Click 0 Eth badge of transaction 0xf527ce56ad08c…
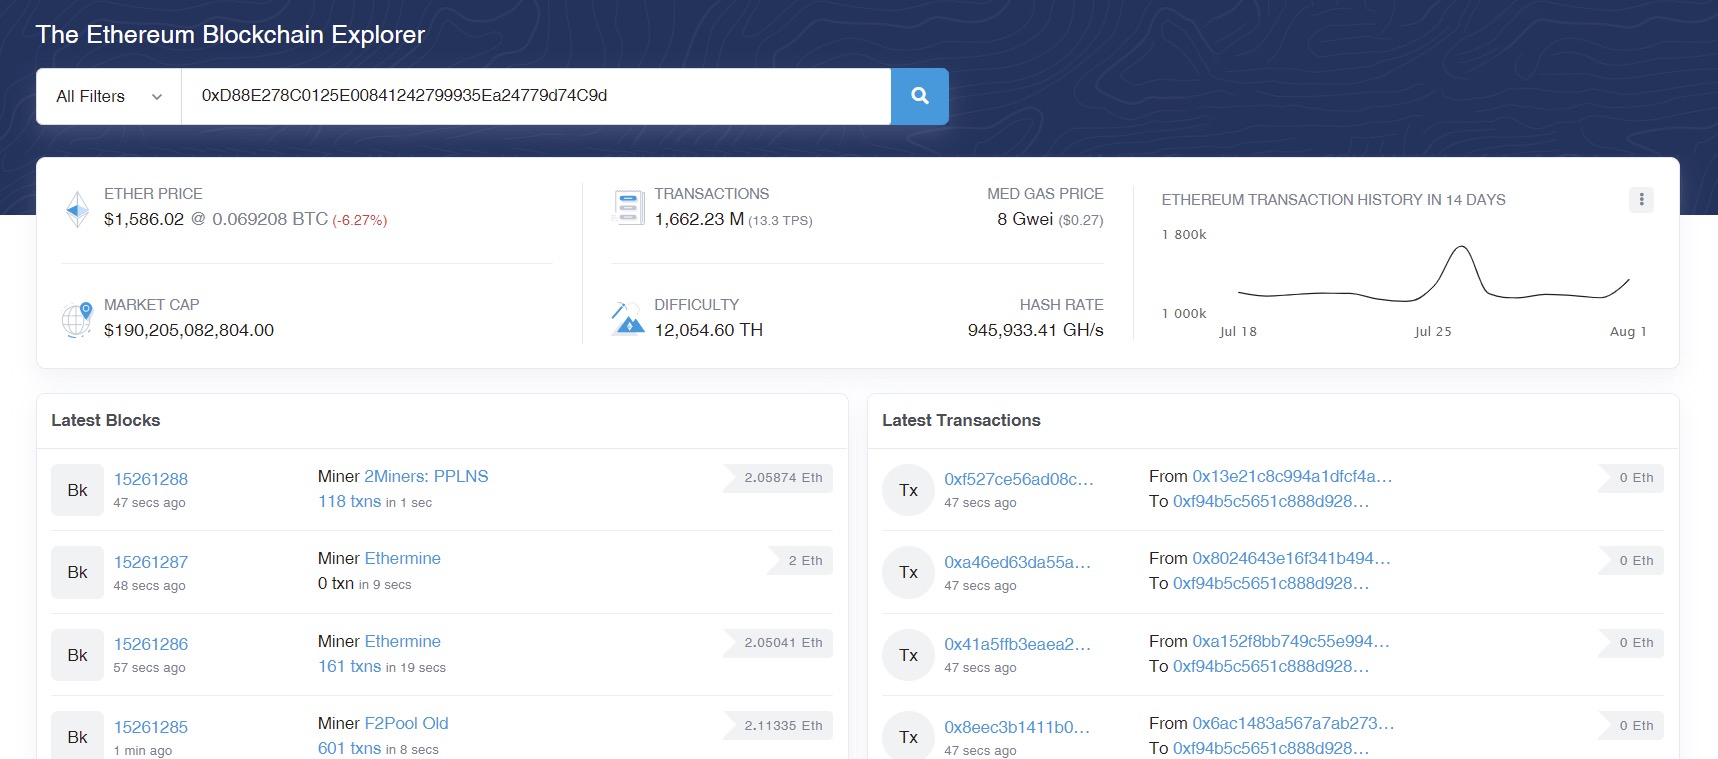The image size is (1718, 759). tap(1629, 478)
